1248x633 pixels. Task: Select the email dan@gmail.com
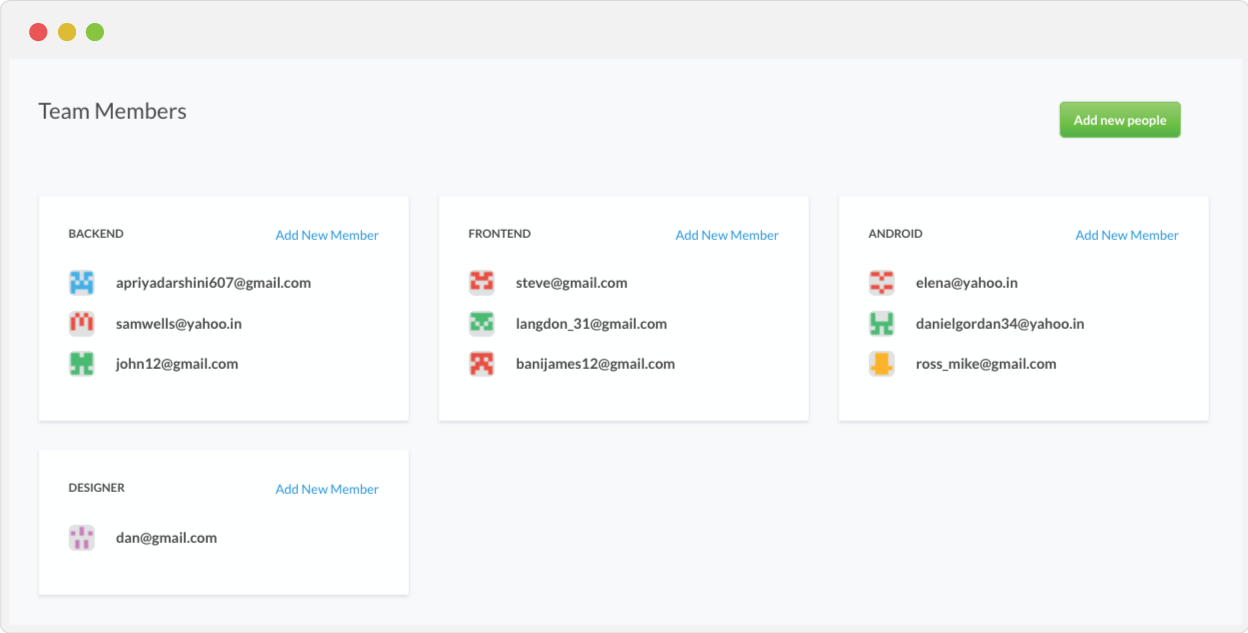click(166, 538)
